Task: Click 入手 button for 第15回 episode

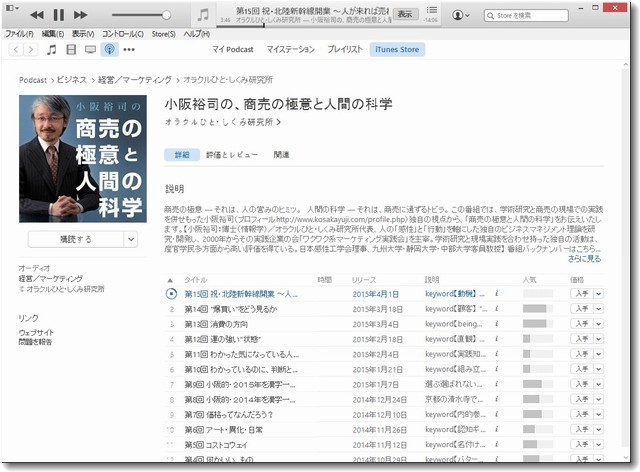Action: pos(582,294)
